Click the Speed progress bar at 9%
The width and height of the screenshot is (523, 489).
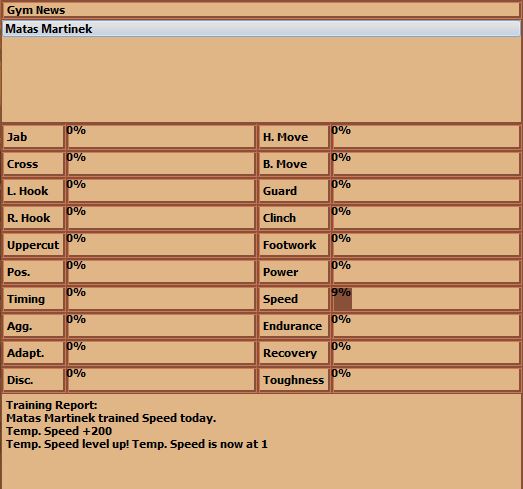tap(426, 299)
